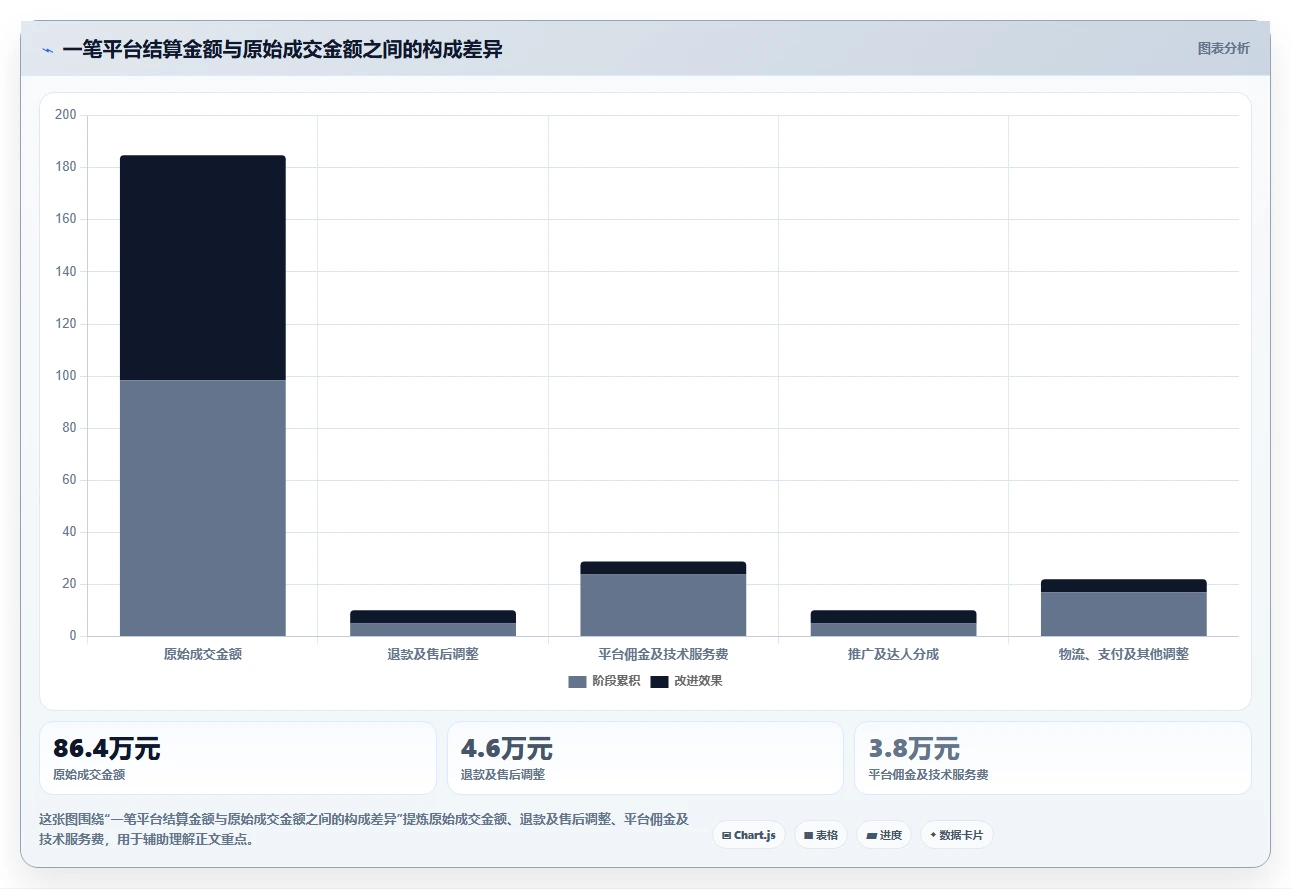
Task: Click the 物流、支付及其他调整 gray bar segment
Action: [1124, 614]
